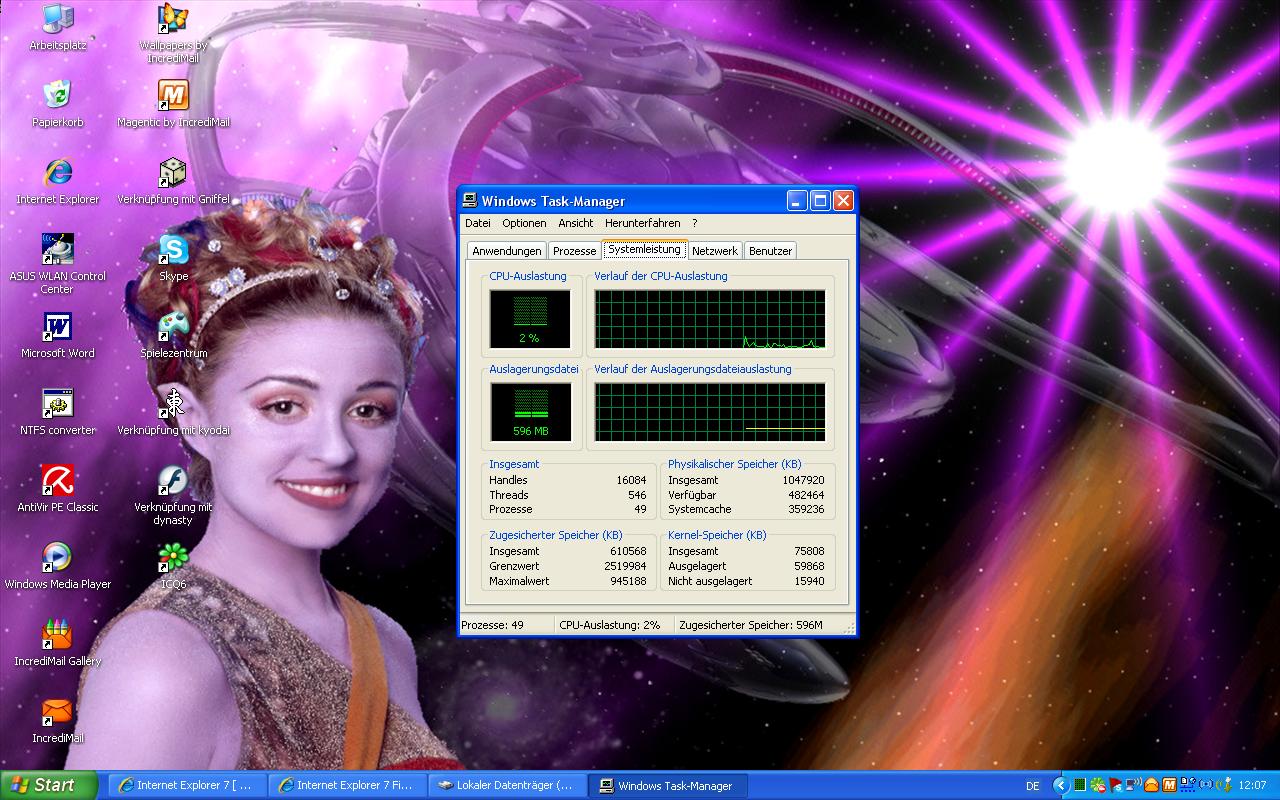The height and width of the screenshot is (800, 1280).
Task: Switch to Lokaler Datenträger taskbar window
Action: pos(508,785)
